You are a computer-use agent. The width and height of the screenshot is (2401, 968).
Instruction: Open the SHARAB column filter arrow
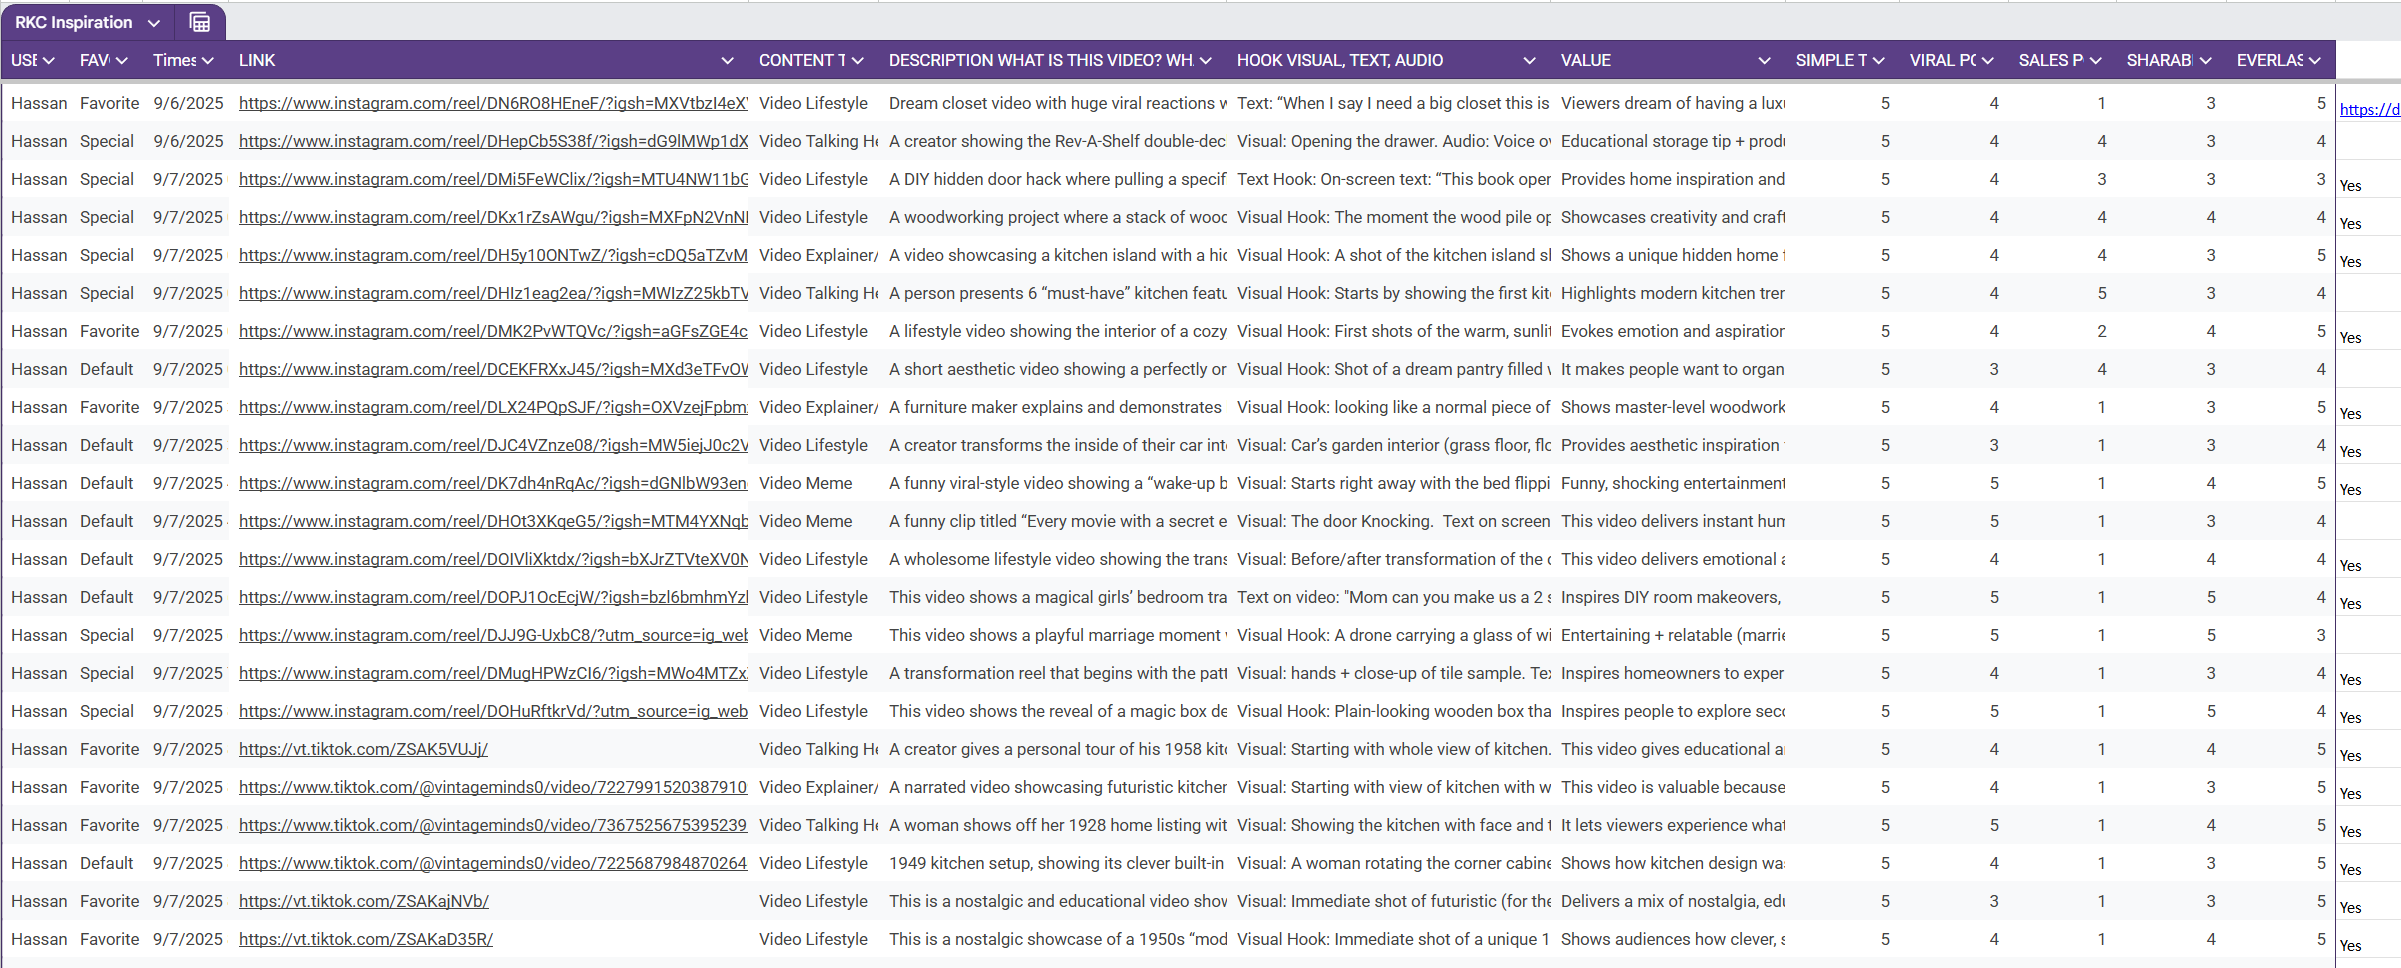(x=2206, y=61)
